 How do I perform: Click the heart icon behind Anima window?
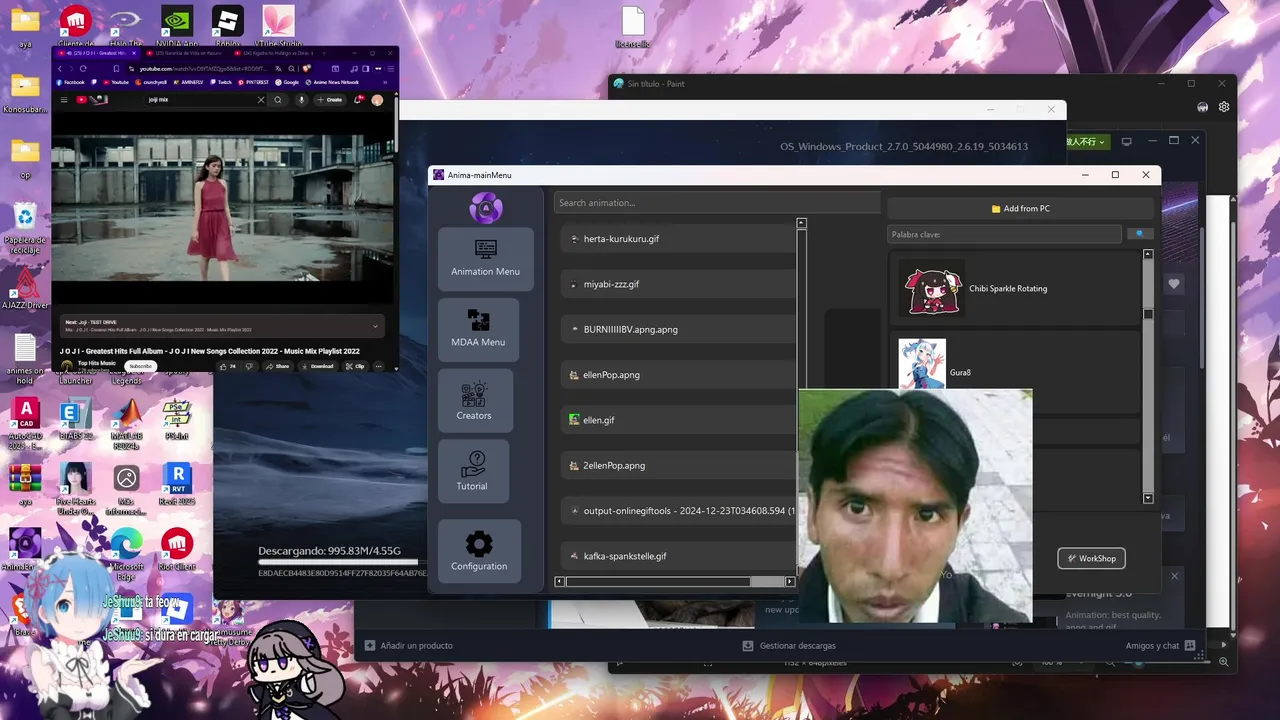(1174, 284)
